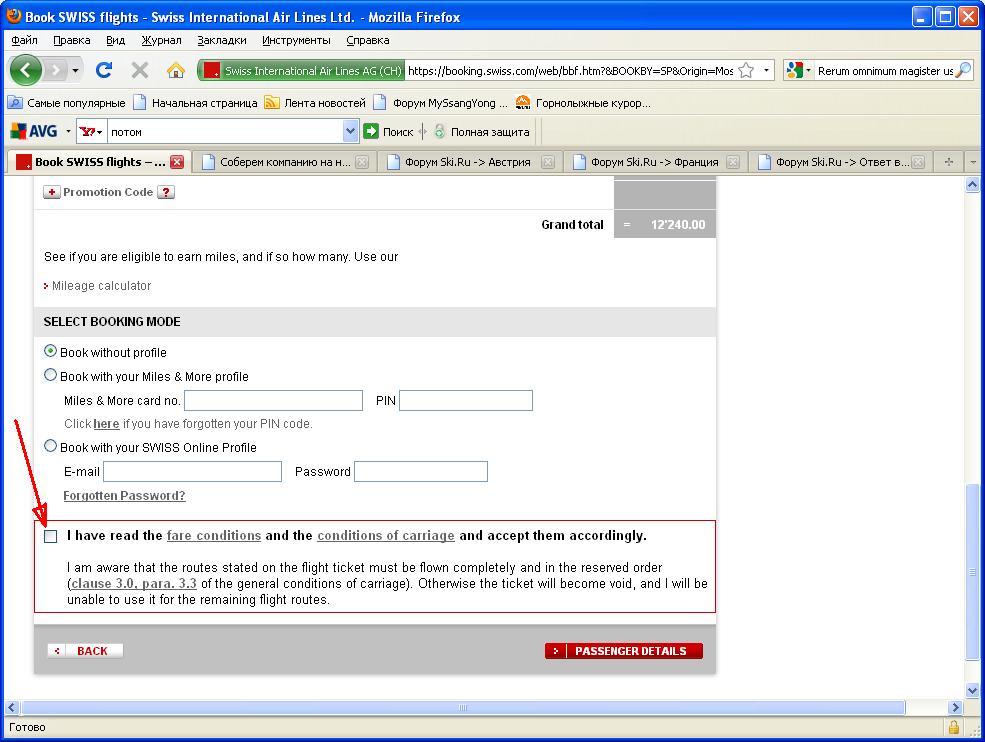The image size is (985, 742).
Task: Open the AVG search box dropdown
Action: pyautogui.click(x=351, y=131)
